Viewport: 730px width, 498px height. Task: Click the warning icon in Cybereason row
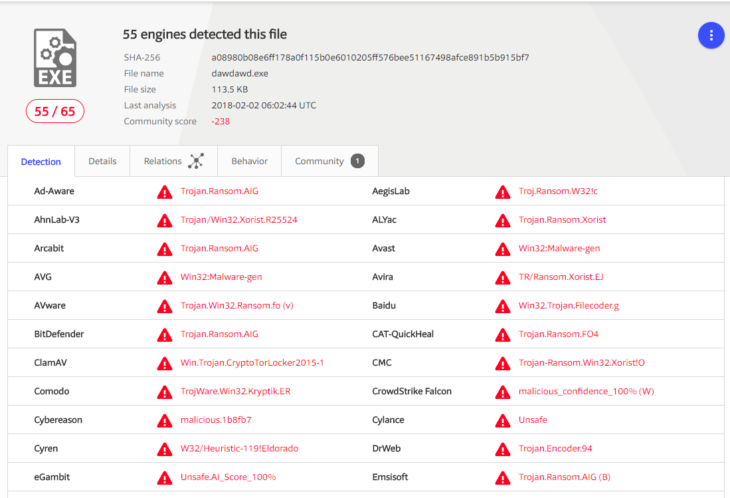click(164, 420)
